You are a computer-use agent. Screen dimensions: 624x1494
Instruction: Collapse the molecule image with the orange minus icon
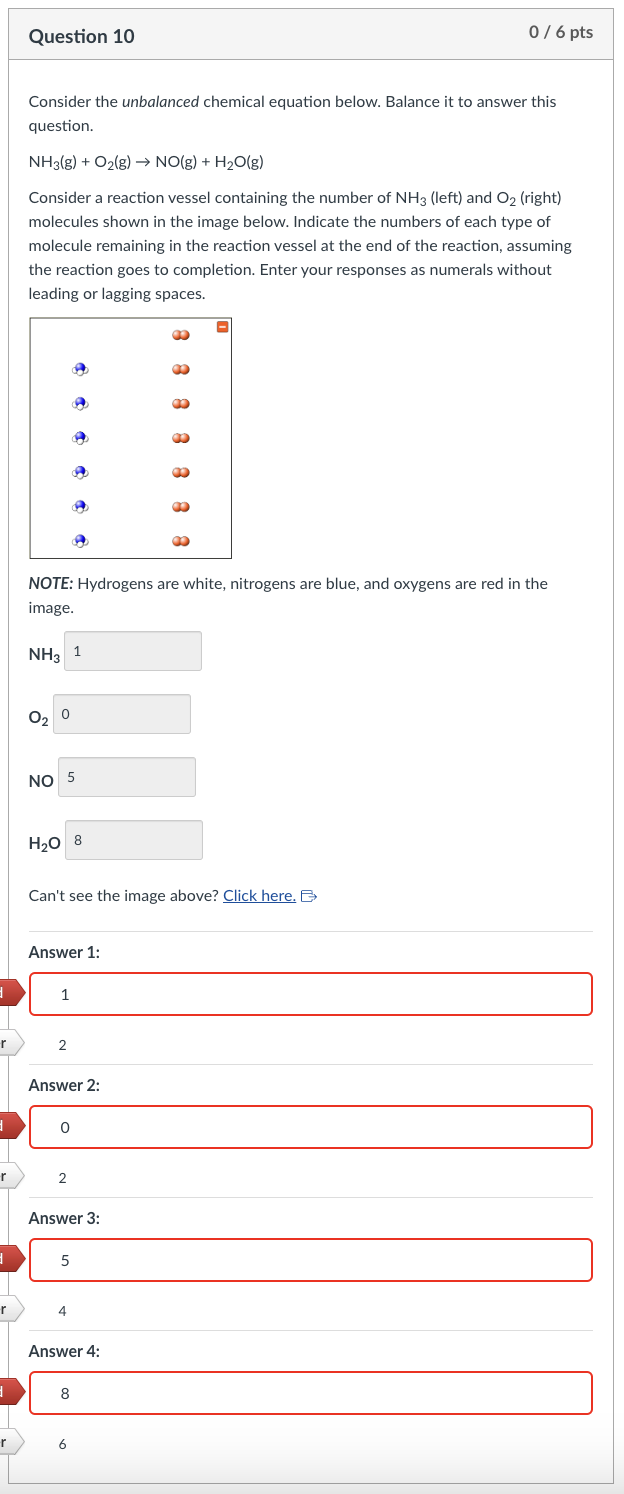[220, 324]
